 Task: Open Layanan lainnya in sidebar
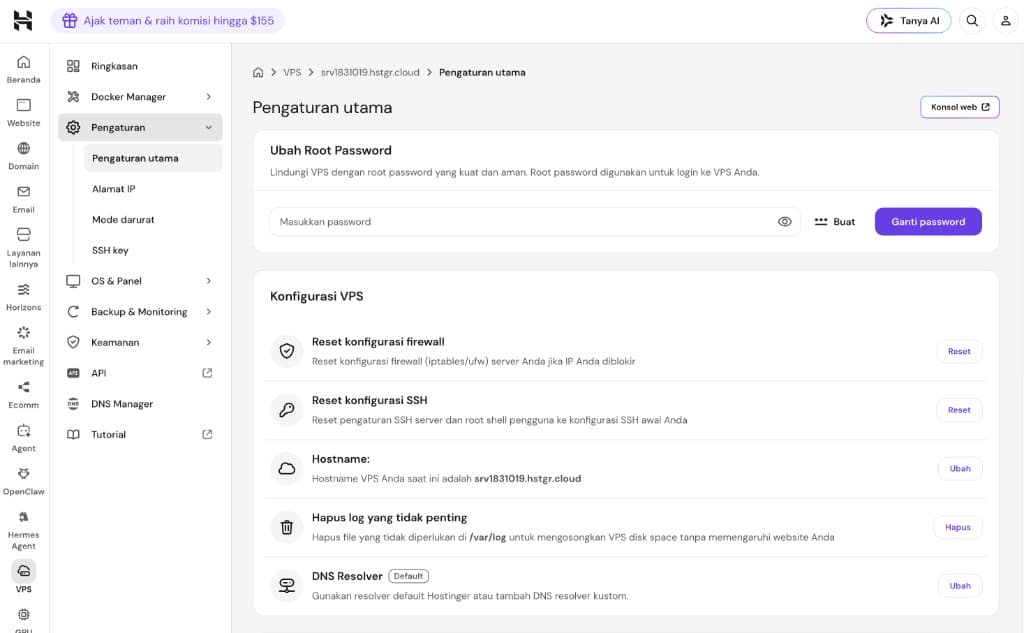pos(24,248)
